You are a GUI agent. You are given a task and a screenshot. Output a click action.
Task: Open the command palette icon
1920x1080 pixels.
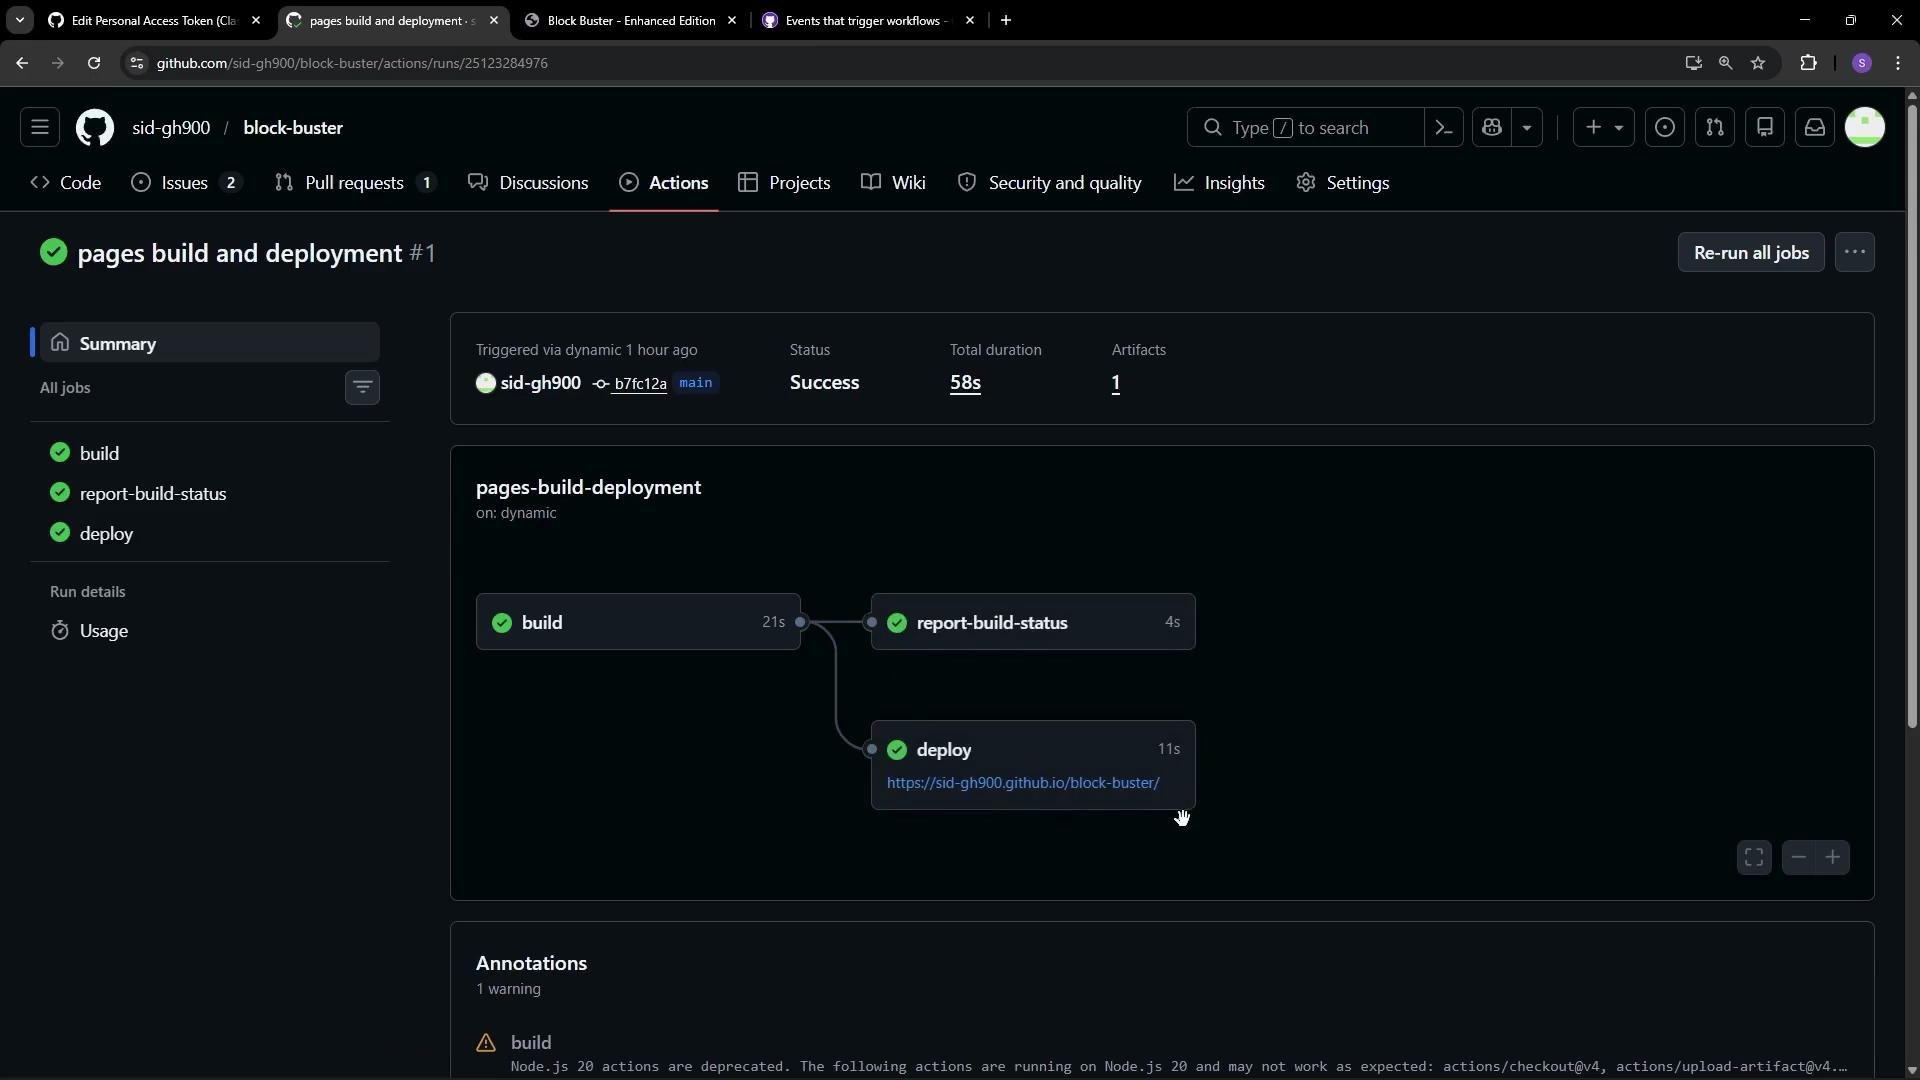pyautogui.click(x=1443, y=128)
